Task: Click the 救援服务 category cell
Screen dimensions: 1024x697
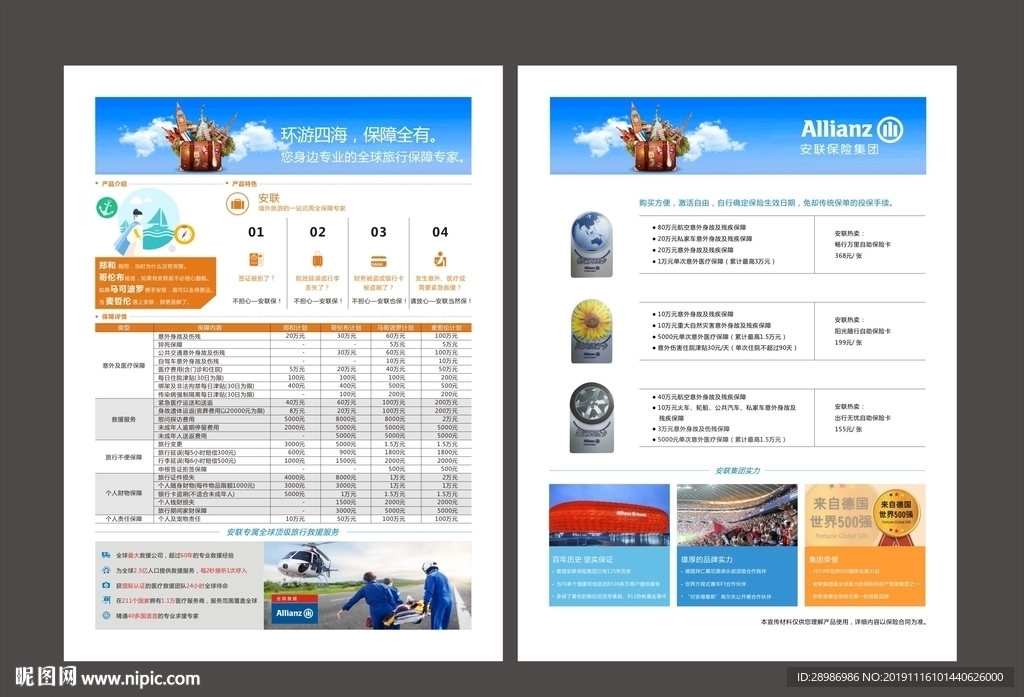Action: point(123,419)
